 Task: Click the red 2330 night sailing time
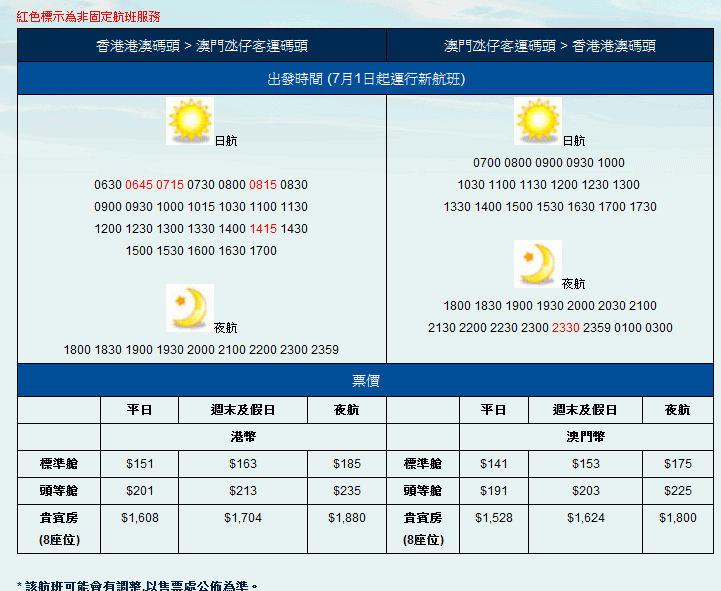coord(566,328)
